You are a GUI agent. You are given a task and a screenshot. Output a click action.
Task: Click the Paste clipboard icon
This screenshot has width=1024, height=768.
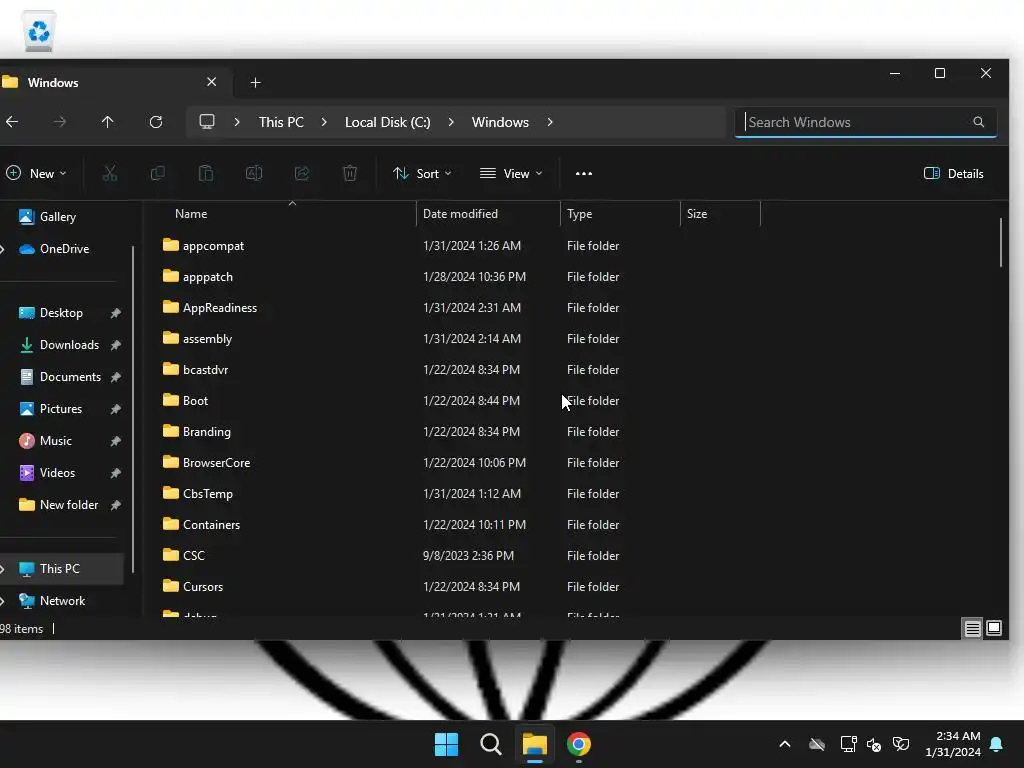tap(206, 173)
